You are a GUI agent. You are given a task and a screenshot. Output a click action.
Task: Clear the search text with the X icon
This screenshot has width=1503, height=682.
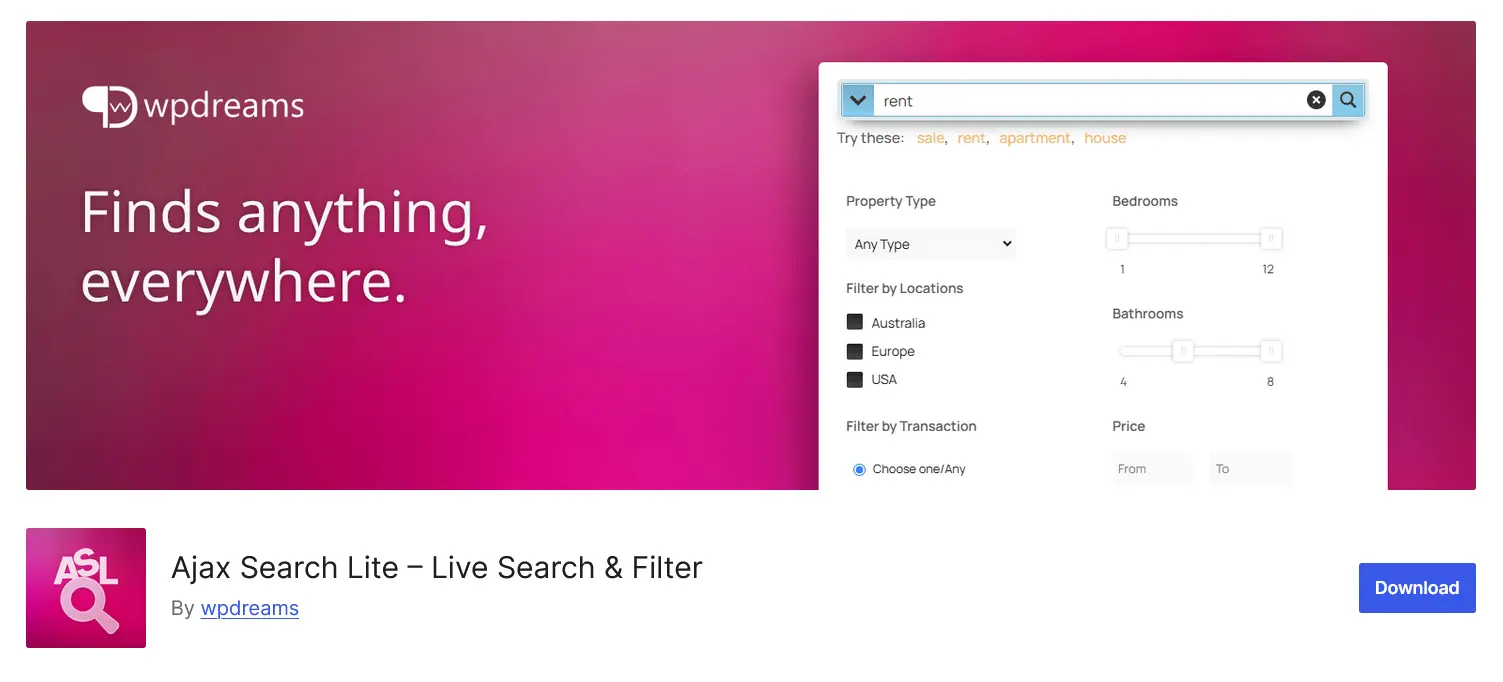pyautogui.click(x=1316, y=100)
